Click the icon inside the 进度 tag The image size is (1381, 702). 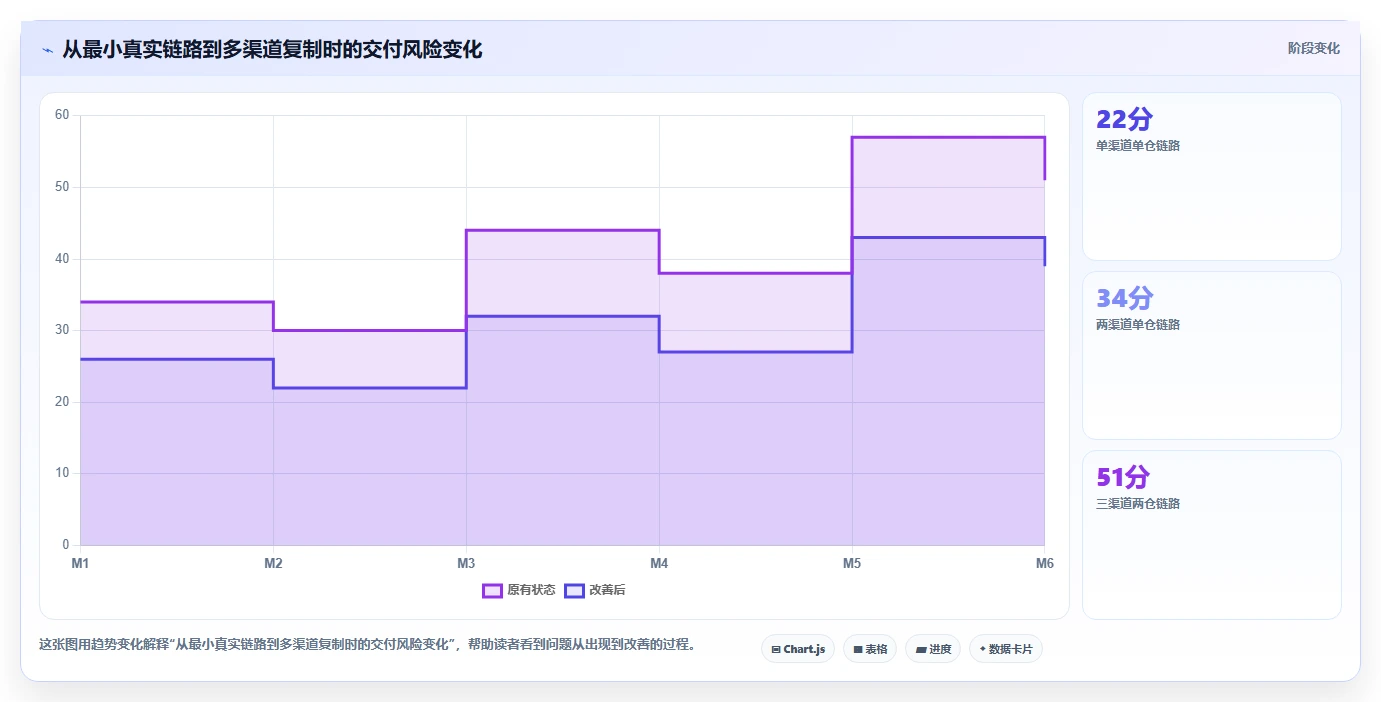pyautogui.click(x=921, y=650)
